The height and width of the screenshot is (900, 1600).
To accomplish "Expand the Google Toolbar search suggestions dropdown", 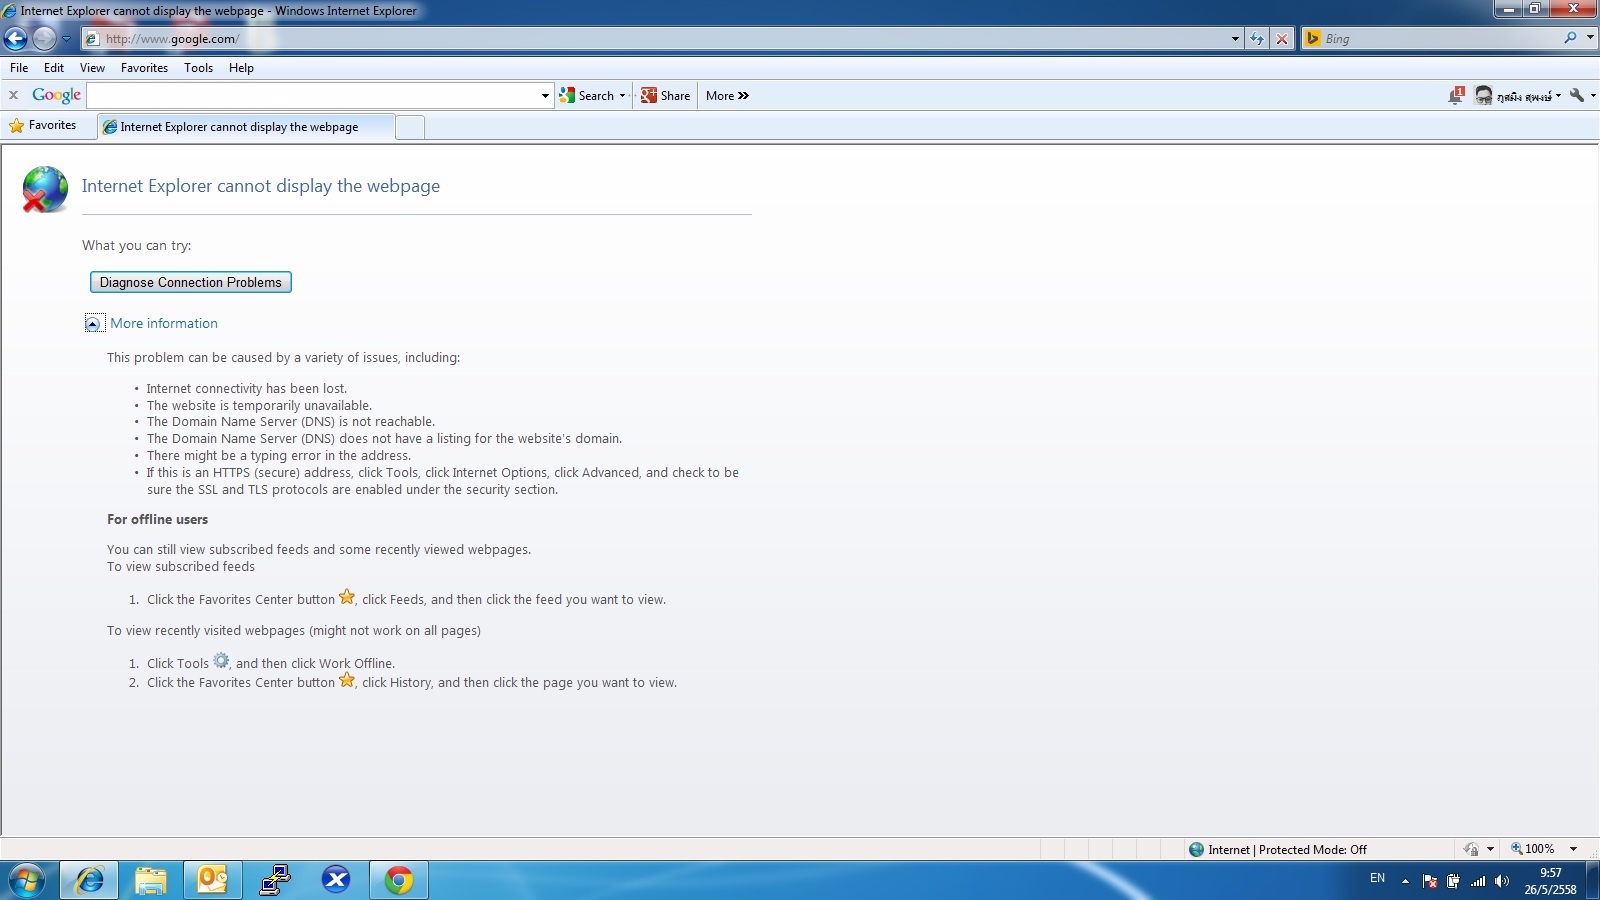I will [x=545, y=96].
